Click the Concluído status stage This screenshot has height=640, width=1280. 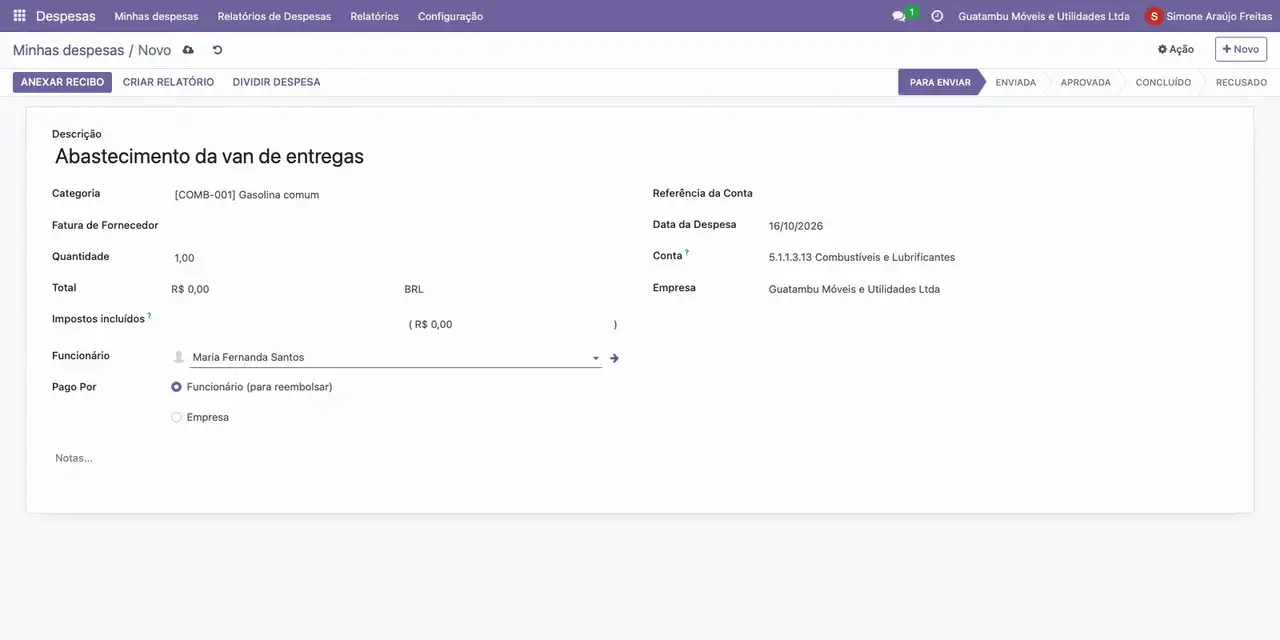1163,82
